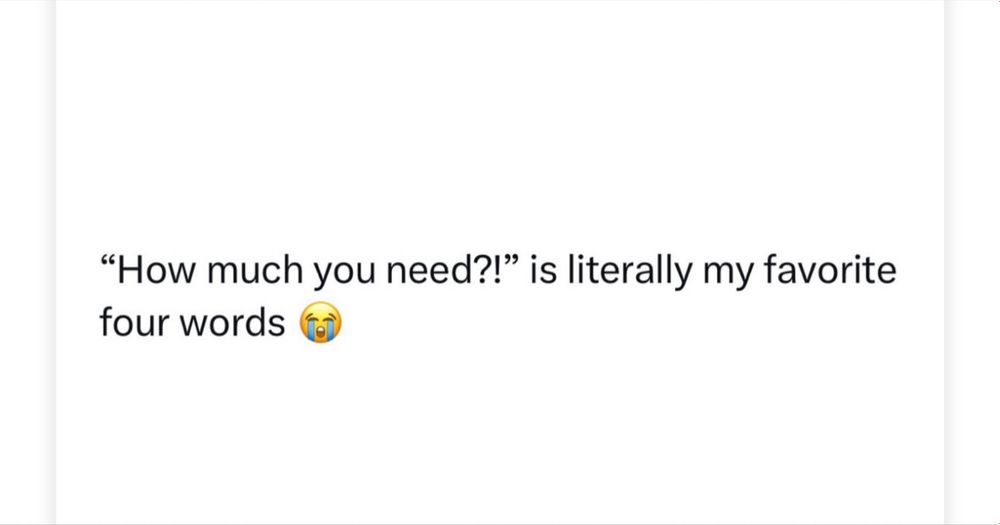Click the word "four" on the second line
Viewport: 1000px width, 525px height.
pyautogui.click(x=133, y=322)
